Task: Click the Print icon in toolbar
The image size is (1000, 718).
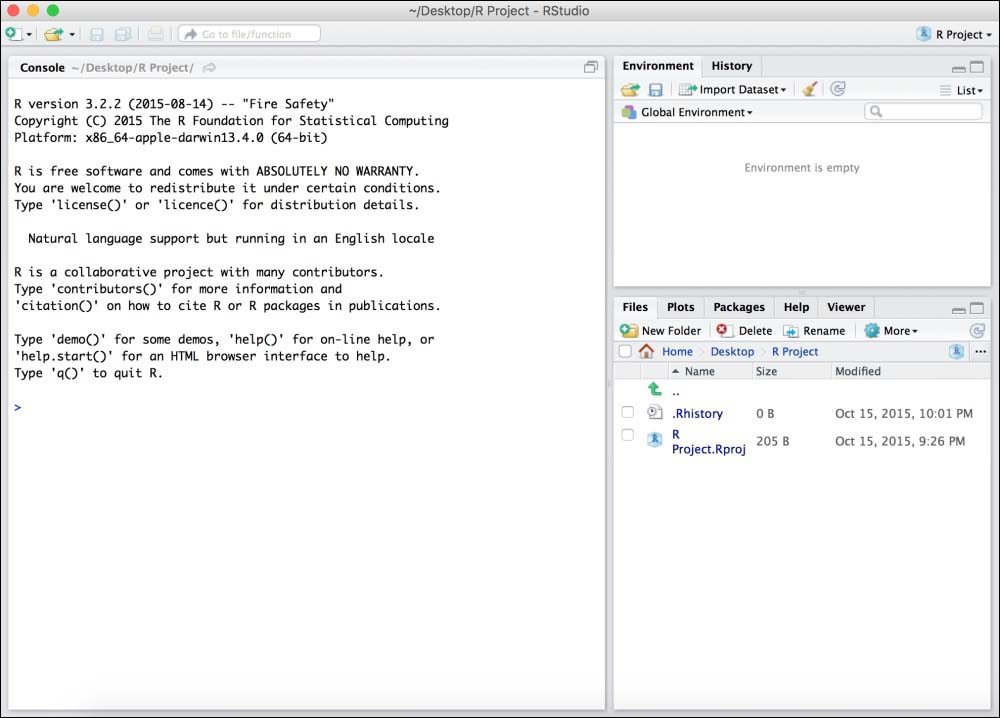Action: click(x=155, y=34)
